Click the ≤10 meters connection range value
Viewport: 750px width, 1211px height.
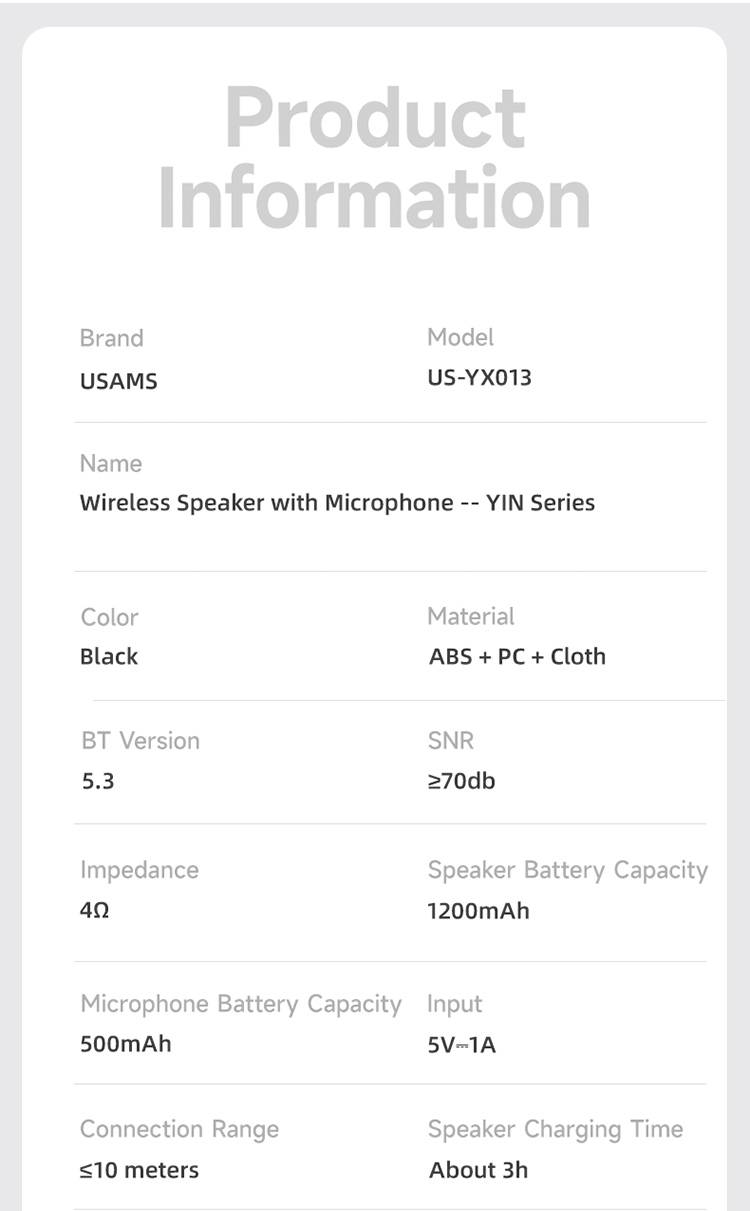139,1170
